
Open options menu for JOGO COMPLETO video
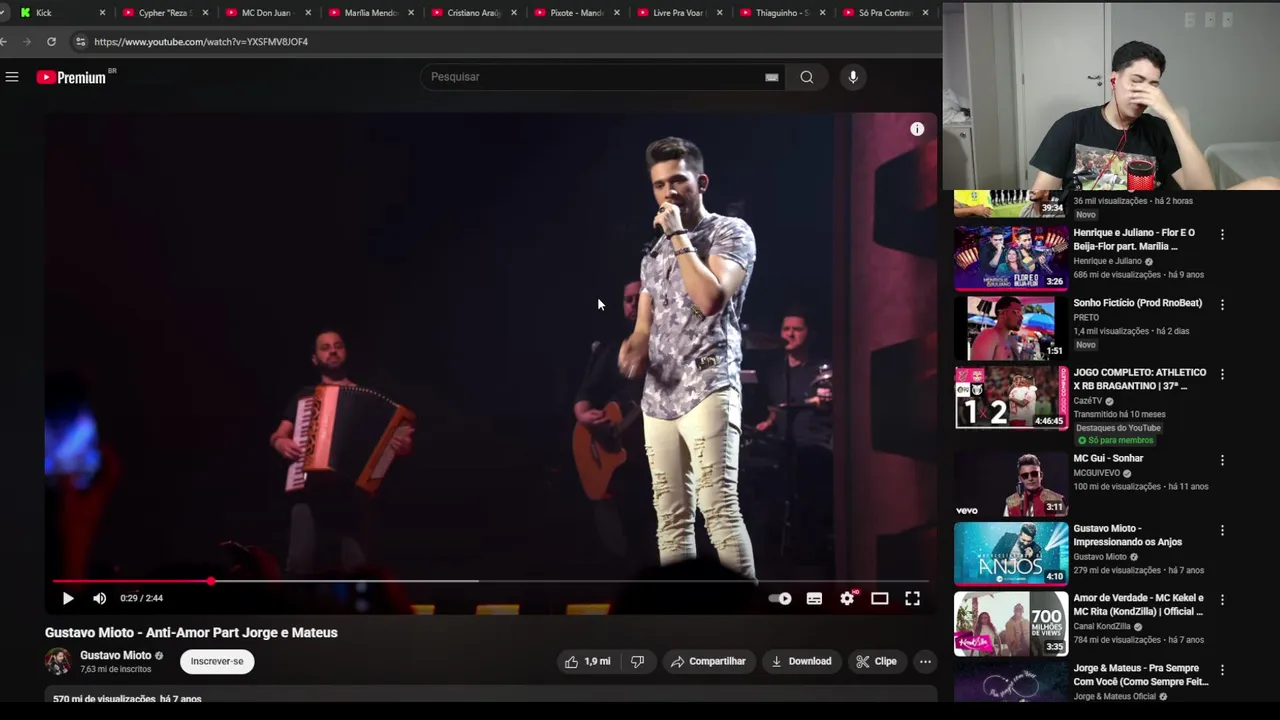(x=1222, y=374)
